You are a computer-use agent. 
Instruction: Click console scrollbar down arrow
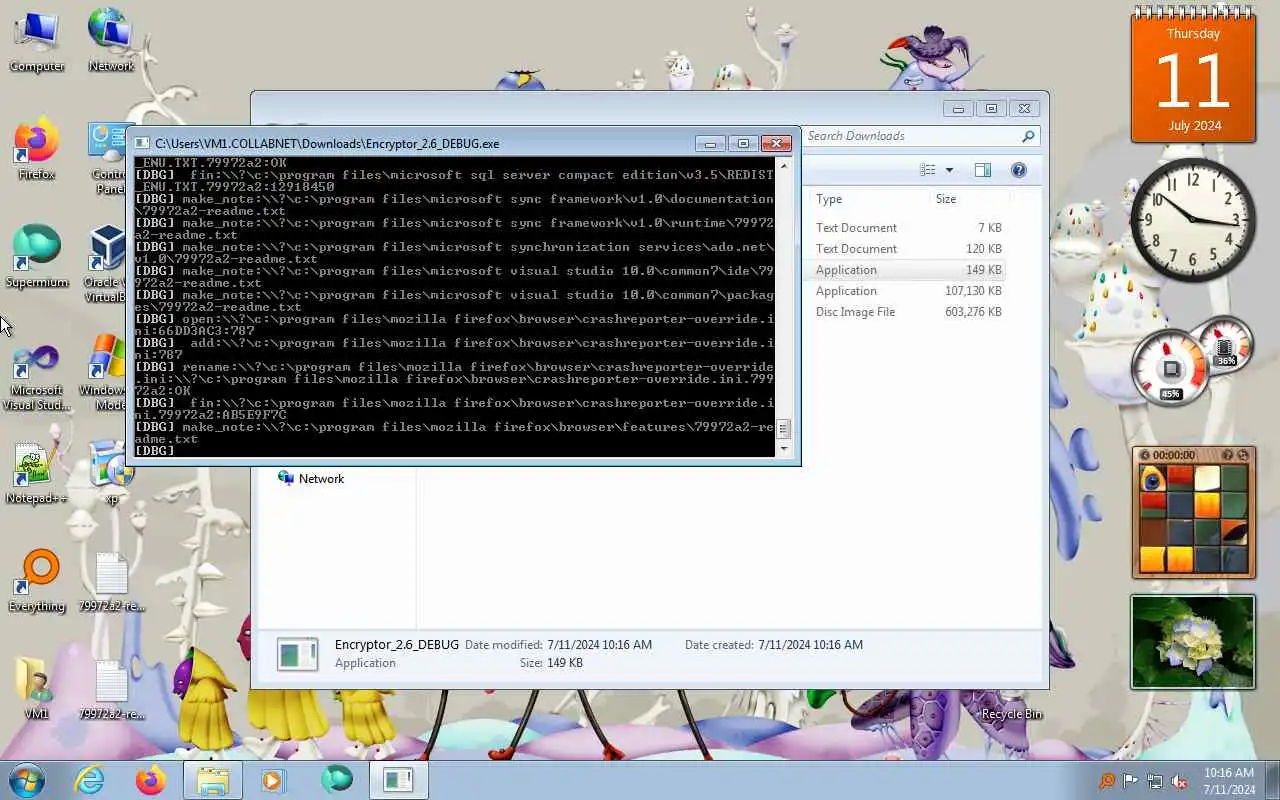click(784, 449)
